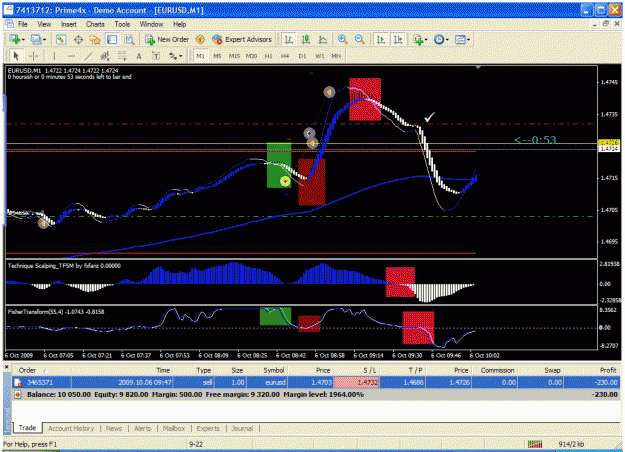Open the Templates dropdown
Screen dimensions: 625x452
pos(462,39)
